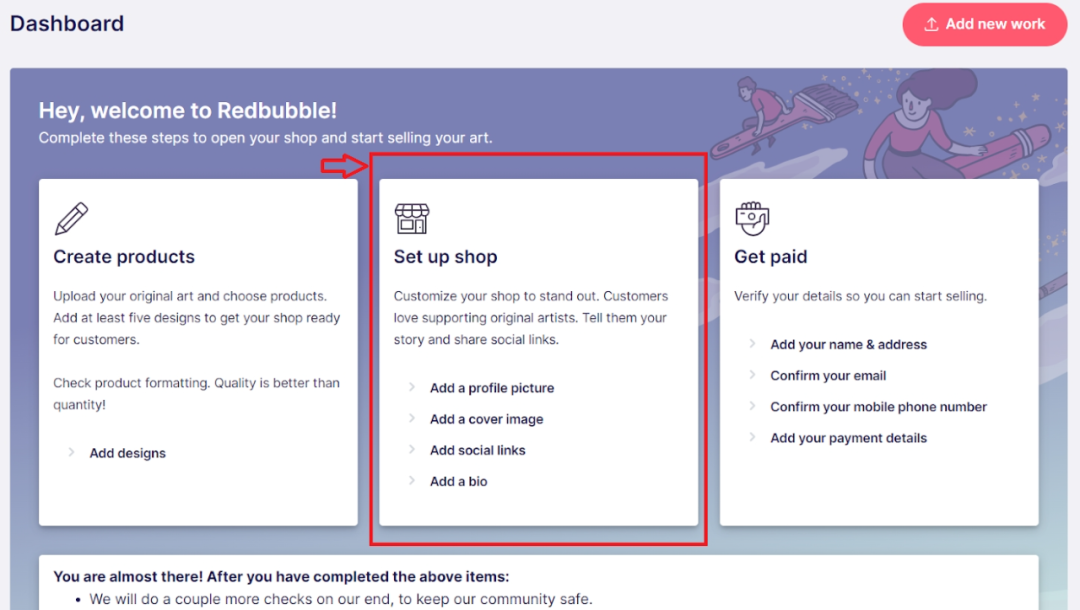Click chevron next to Add social links
Image resolution: width=1080 pixels, height=610 pixels.
point(411,449)
